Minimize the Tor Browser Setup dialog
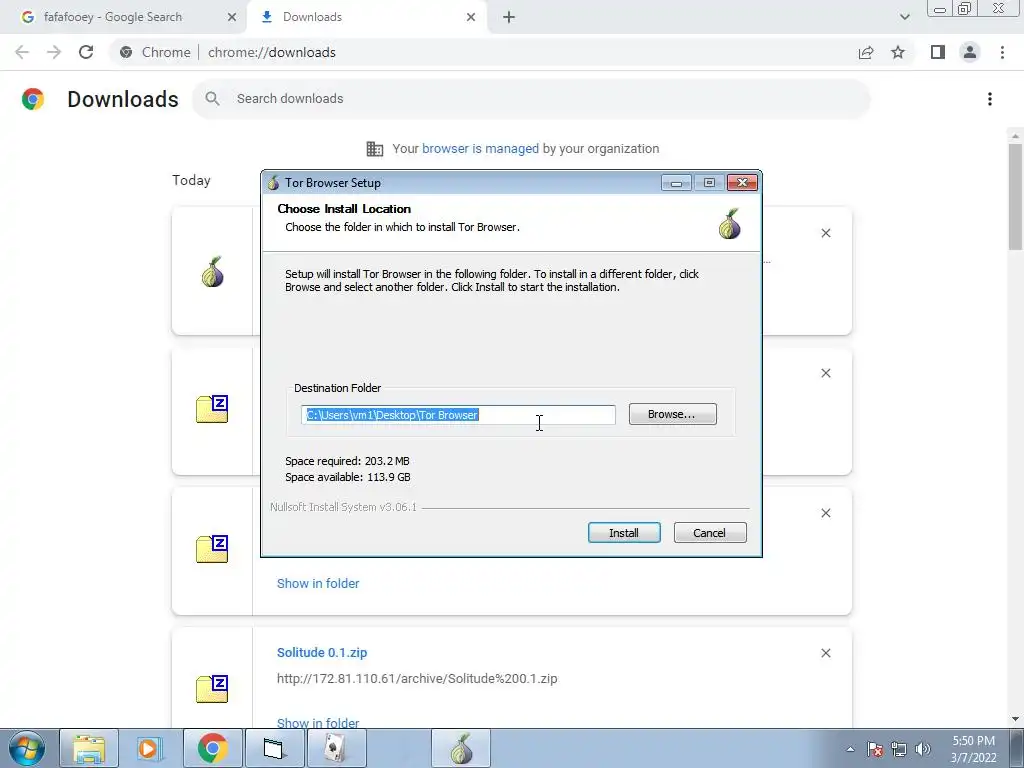The height and width of the screenshot is (768, 1024). 676,183
